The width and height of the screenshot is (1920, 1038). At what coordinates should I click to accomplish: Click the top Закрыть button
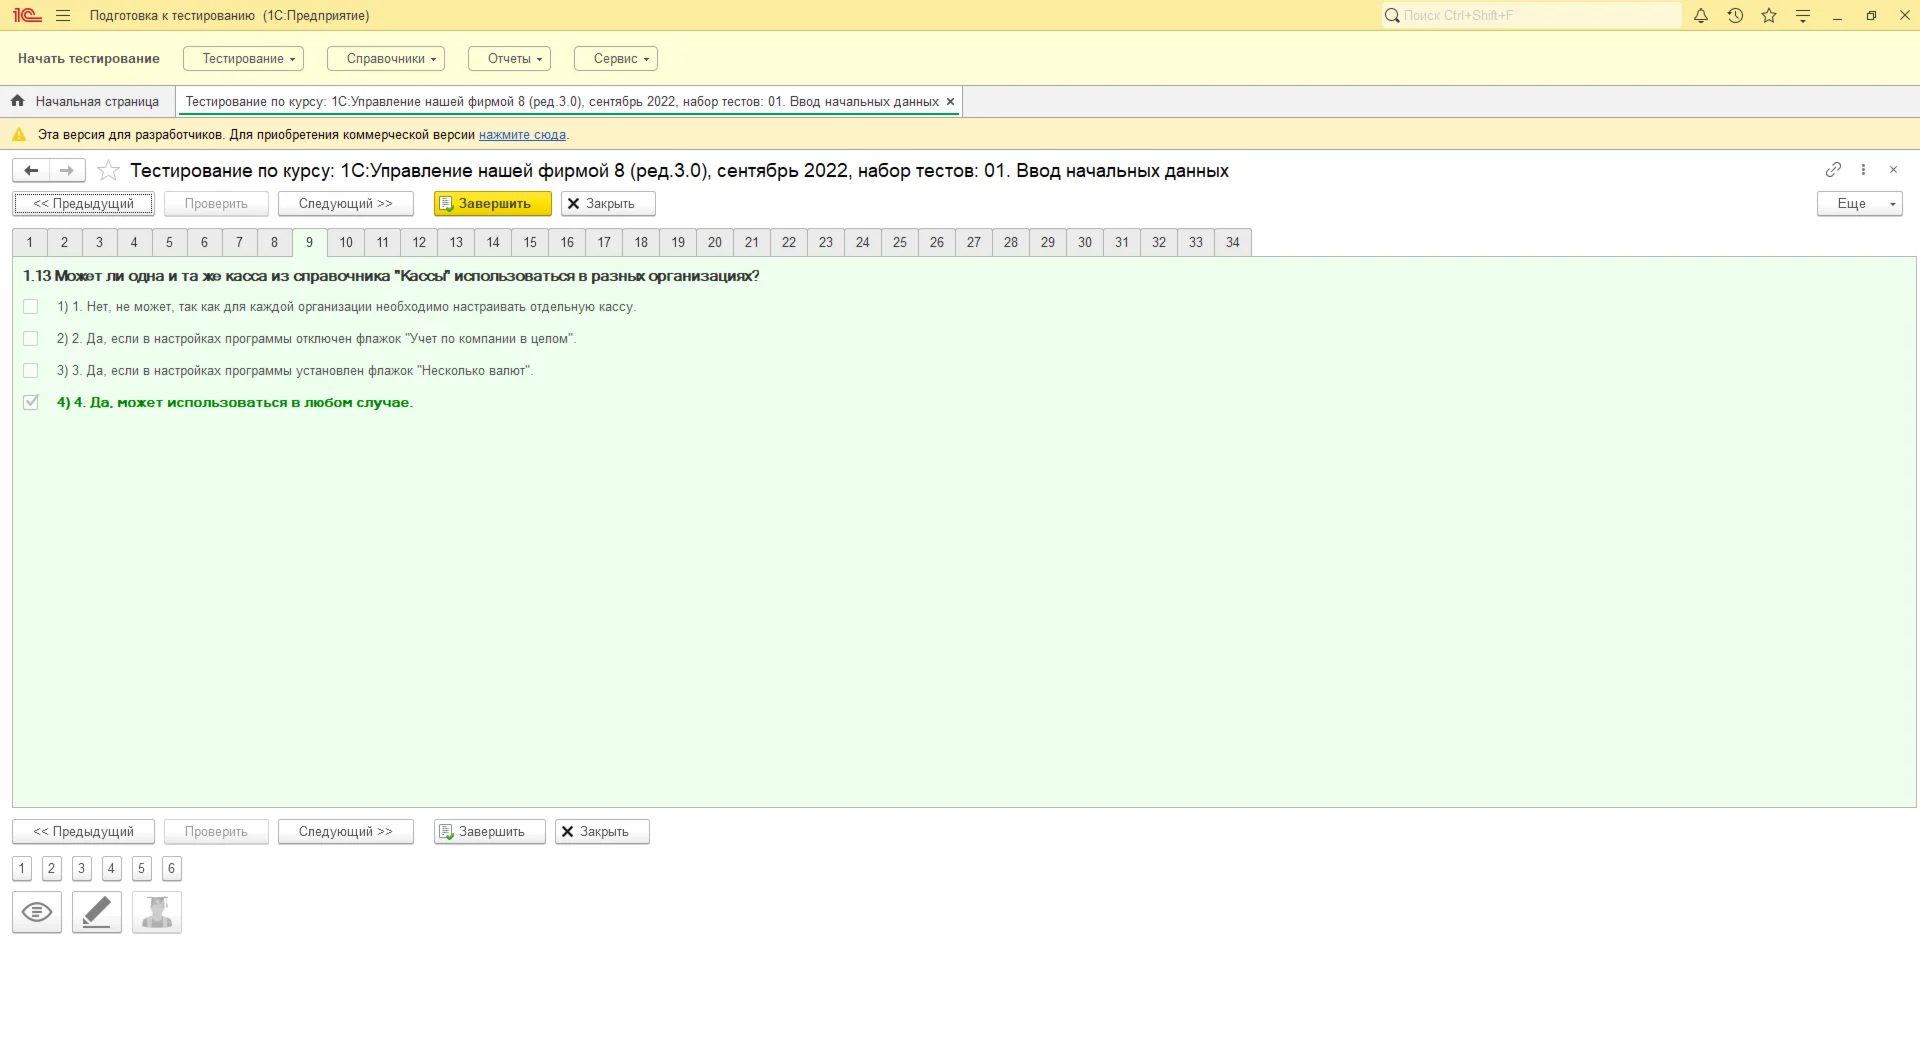coord(608,204)
